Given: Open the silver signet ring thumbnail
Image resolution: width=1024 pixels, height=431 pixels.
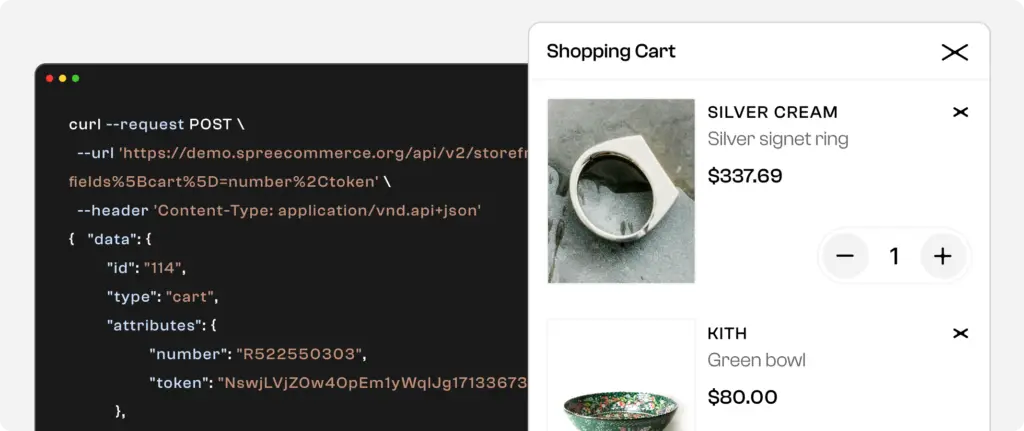Looking at the screenshot, I should 621,191.
